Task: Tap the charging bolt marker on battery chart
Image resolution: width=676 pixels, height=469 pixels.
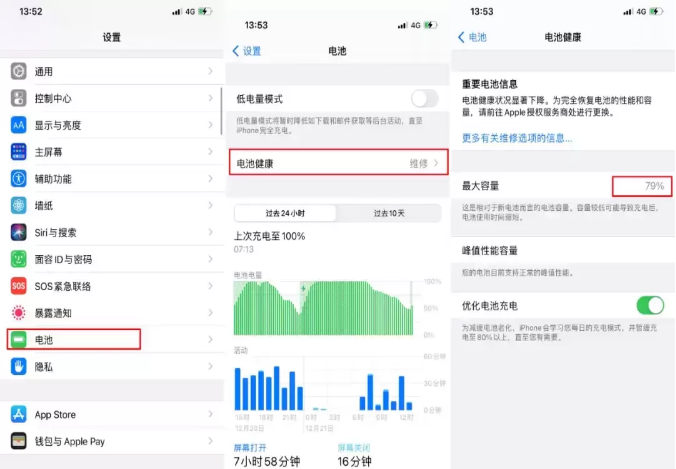Action: click(303, 288)
